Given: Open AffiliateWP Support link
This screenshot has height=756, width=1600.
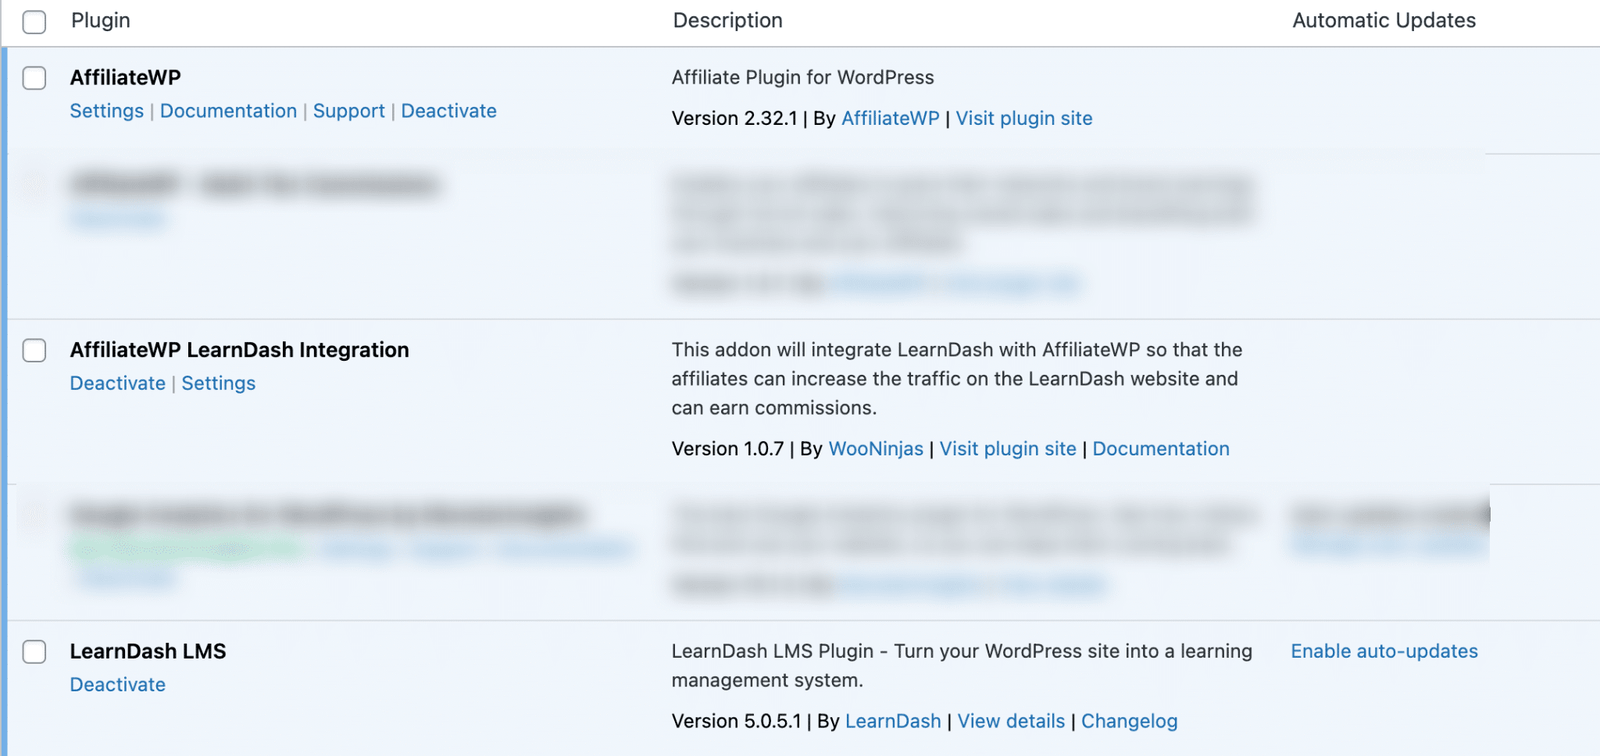Looking at the screenshot, I should tap(349, 111).
